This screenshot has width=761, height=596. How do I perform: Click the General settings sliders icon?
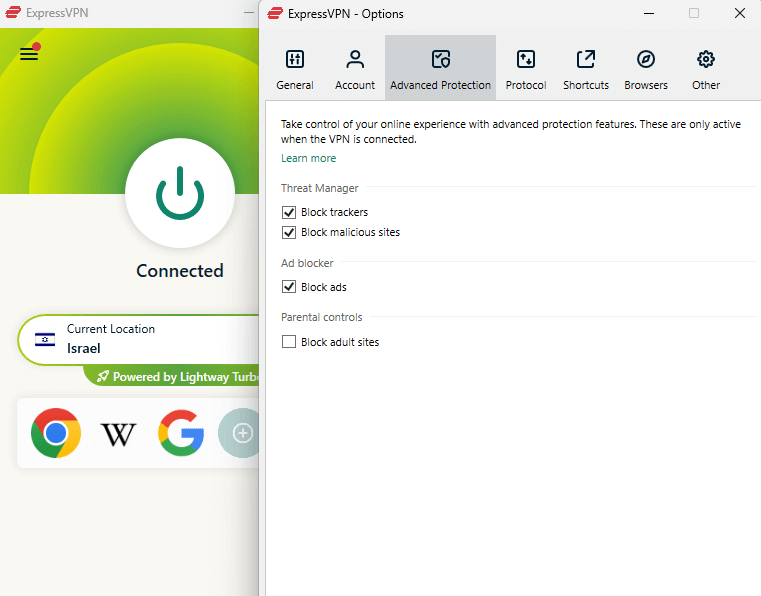pos(295,59)
